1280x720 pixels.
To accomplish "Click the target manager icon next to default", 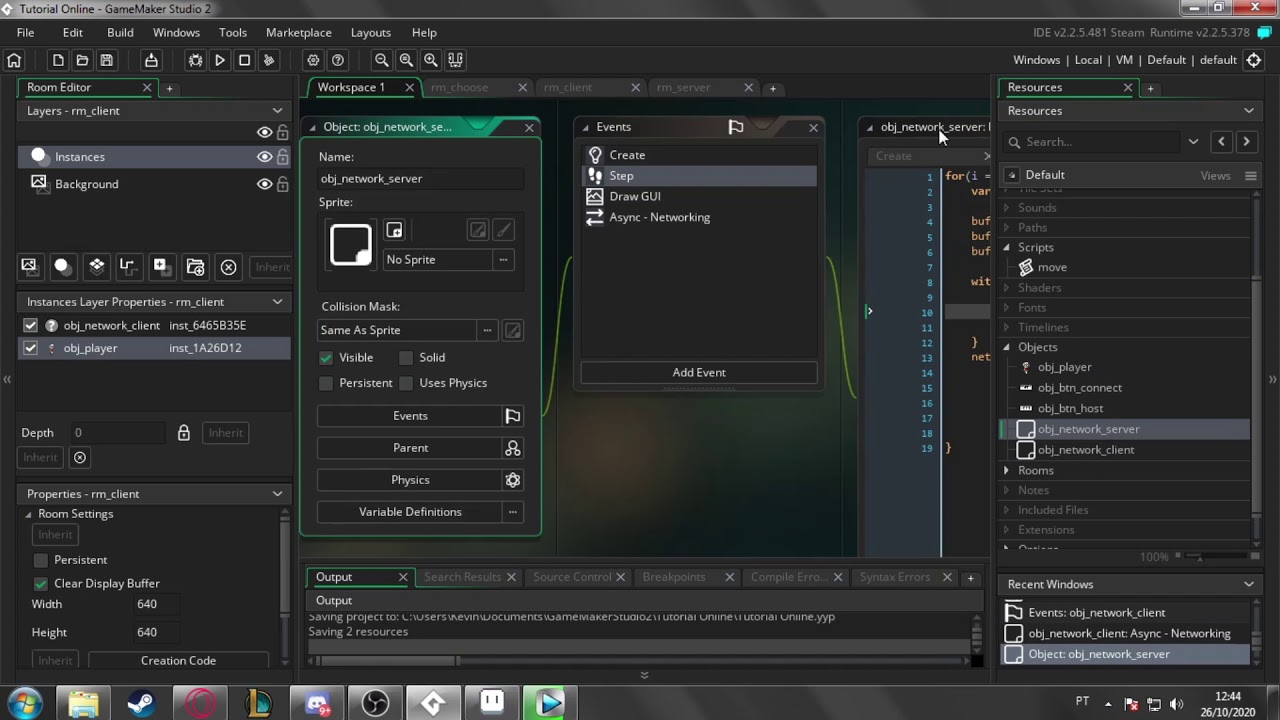I will click(1254, 60).
